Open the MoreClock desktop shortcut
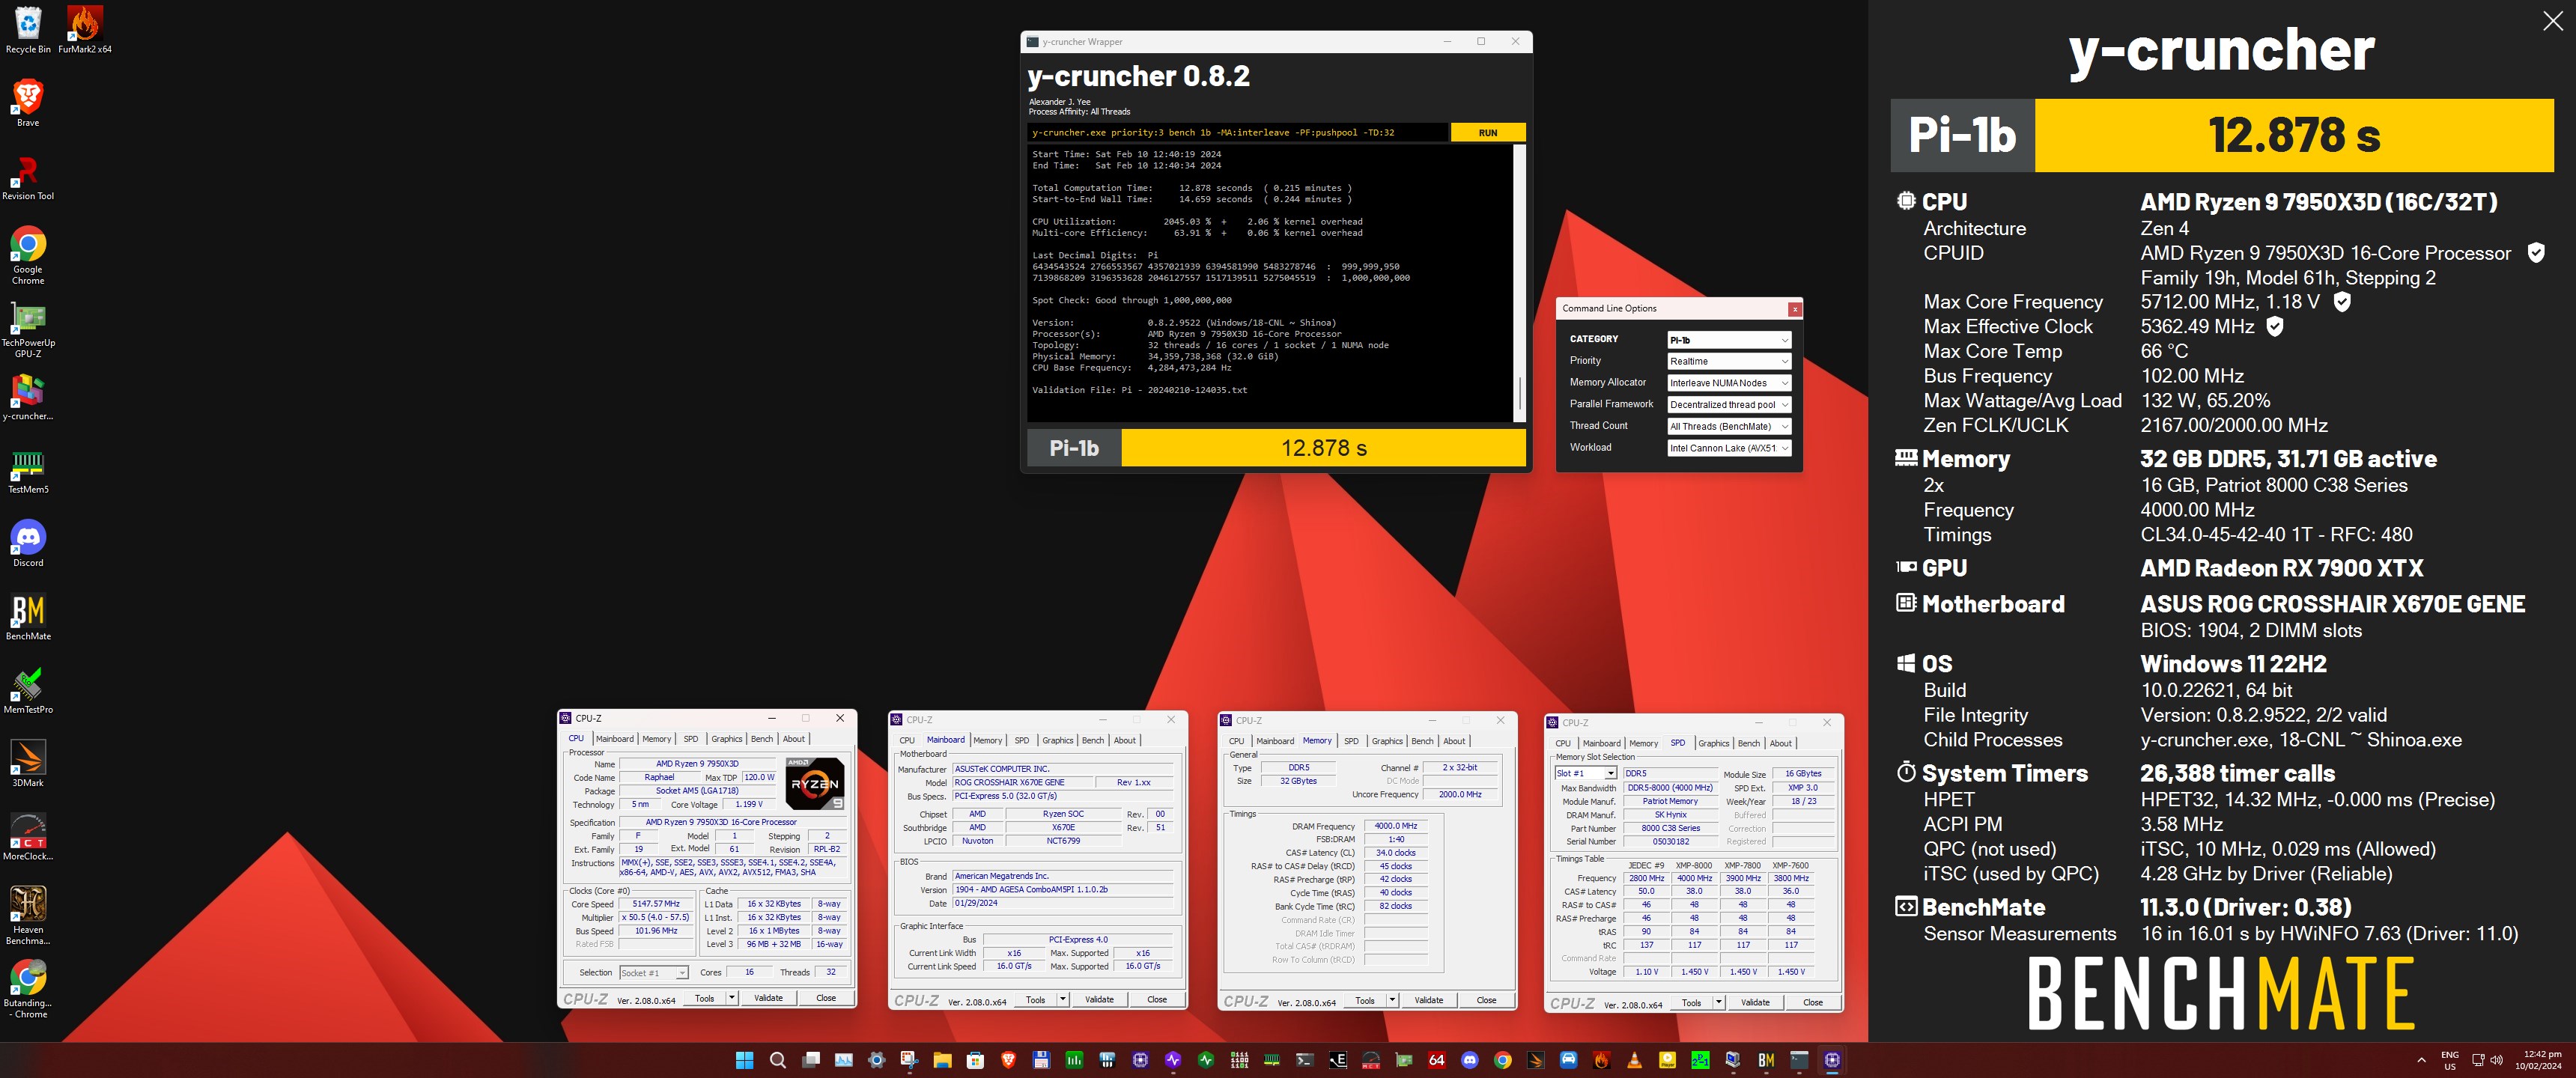This screenshot has height=1078, width=2576. (x=28, y=836)
